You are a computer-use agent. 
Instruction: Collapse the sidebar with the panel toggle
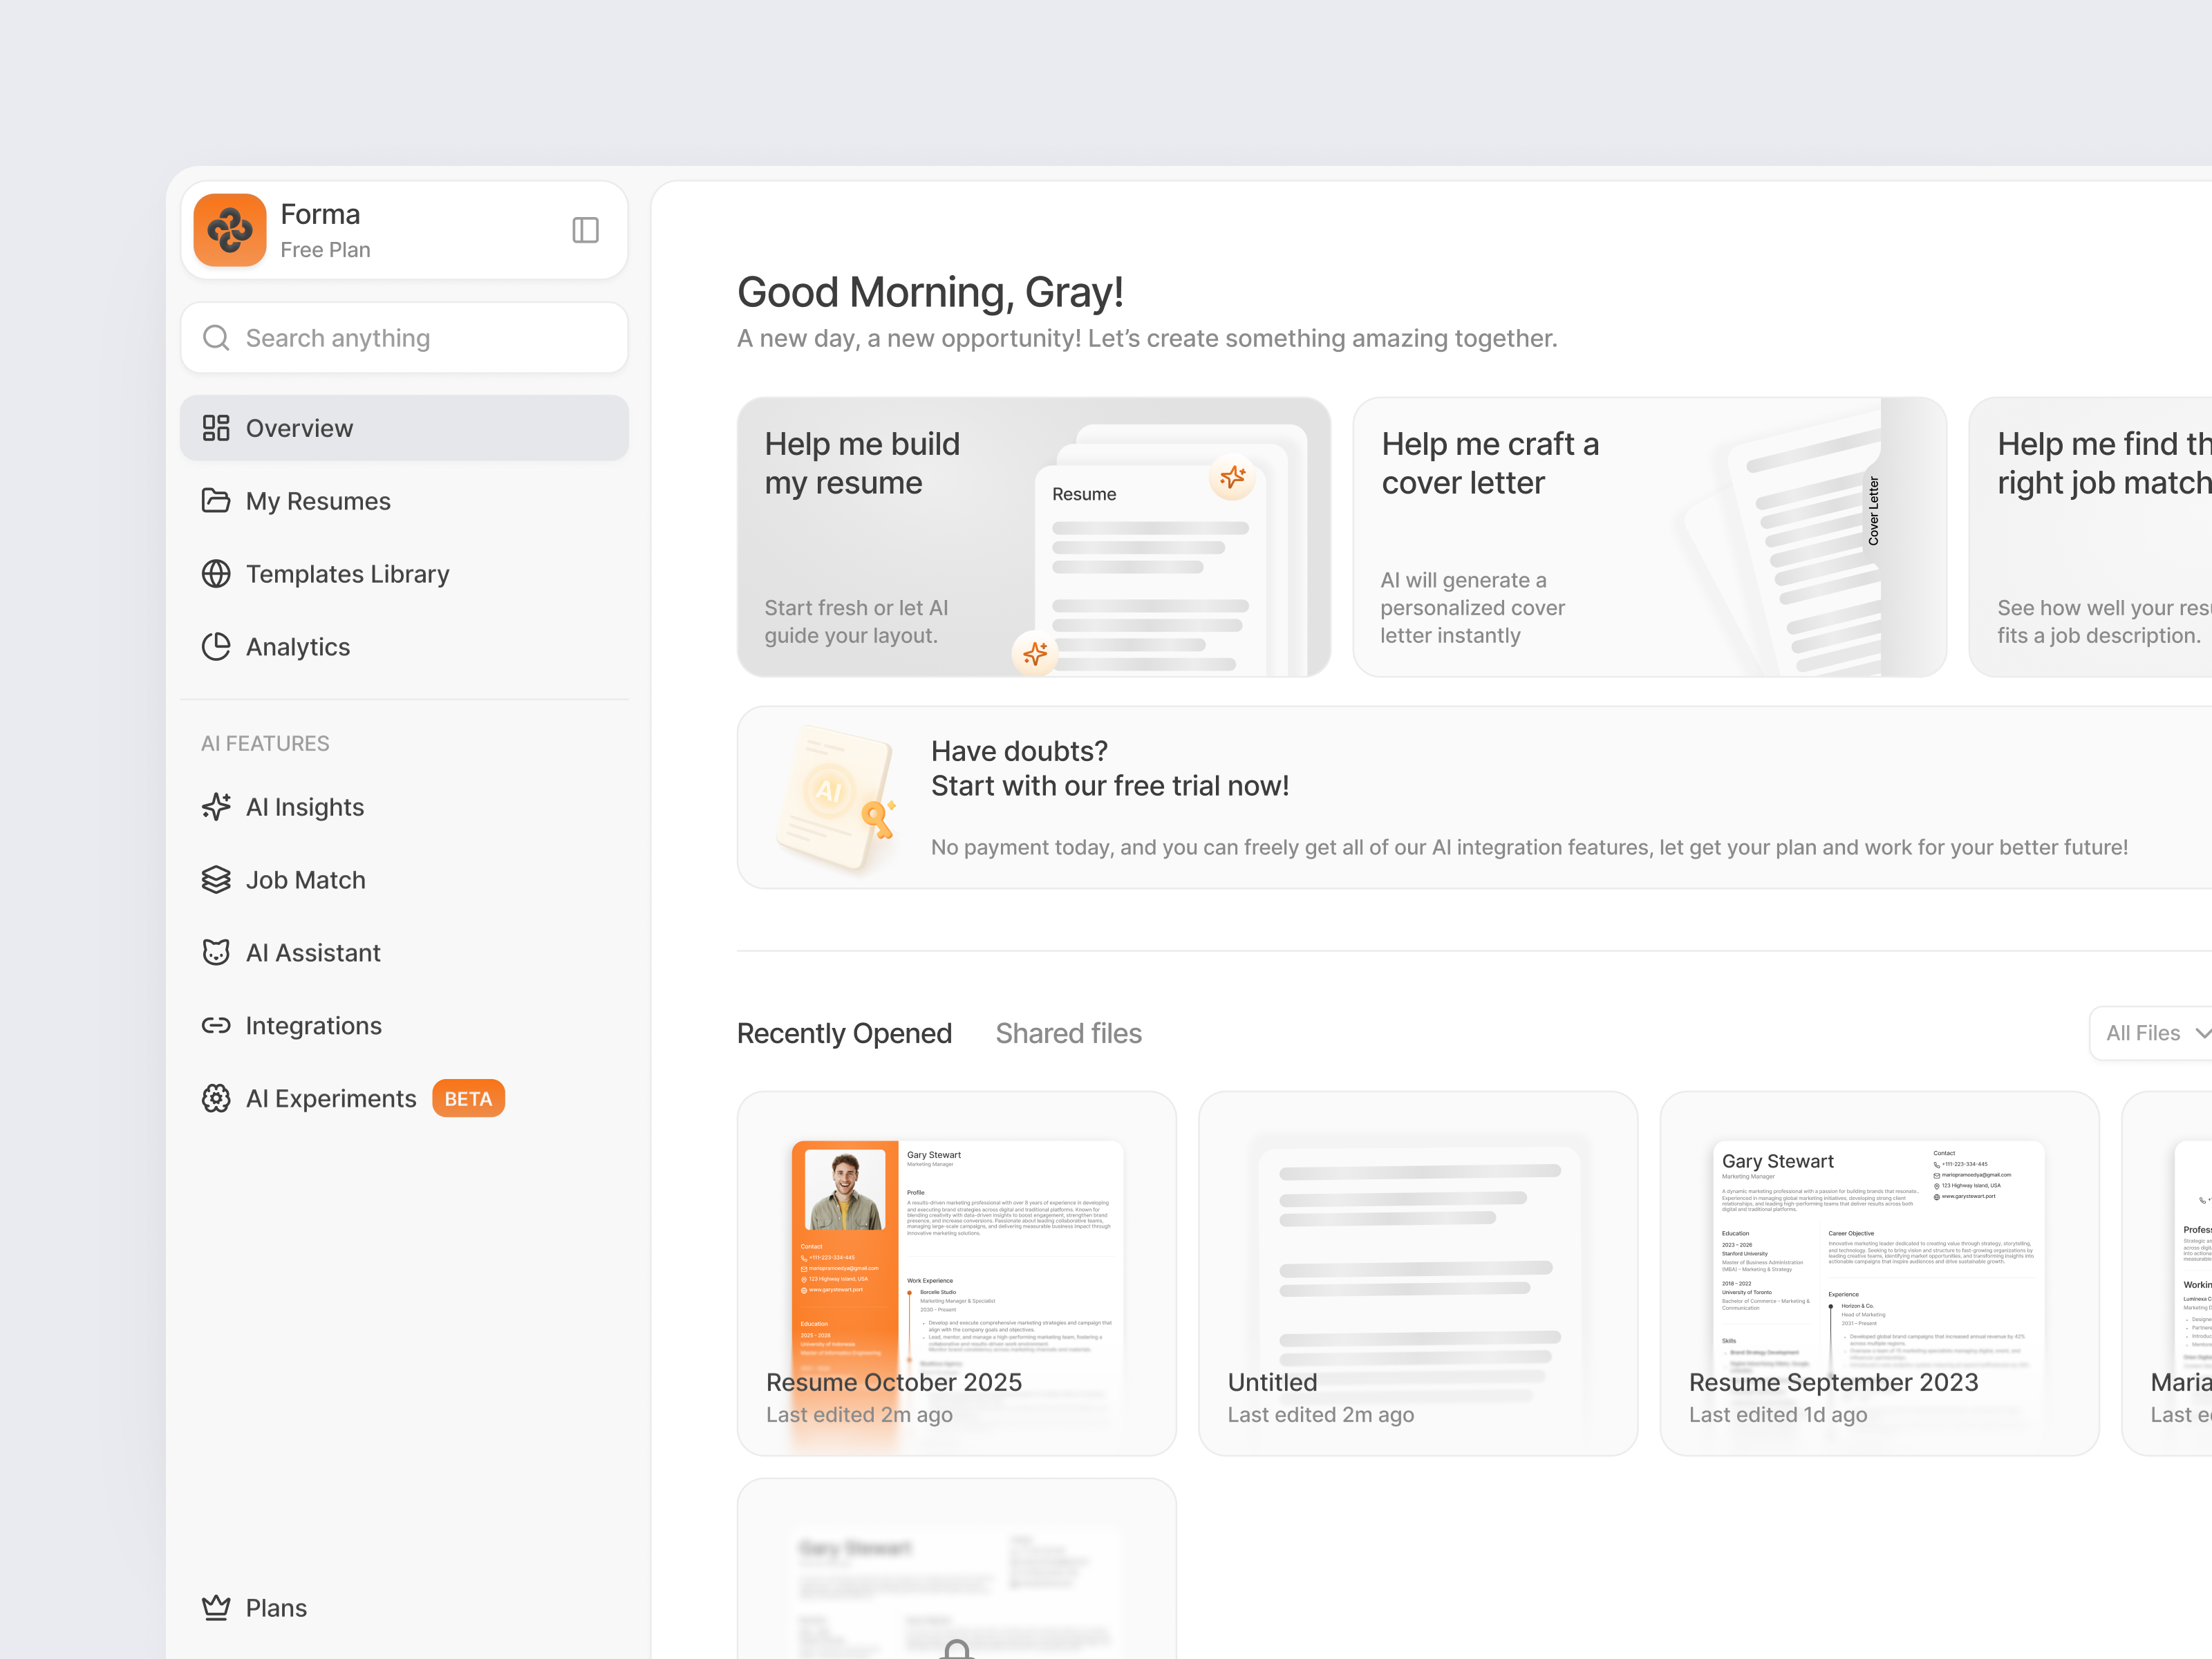coord(585,230)
